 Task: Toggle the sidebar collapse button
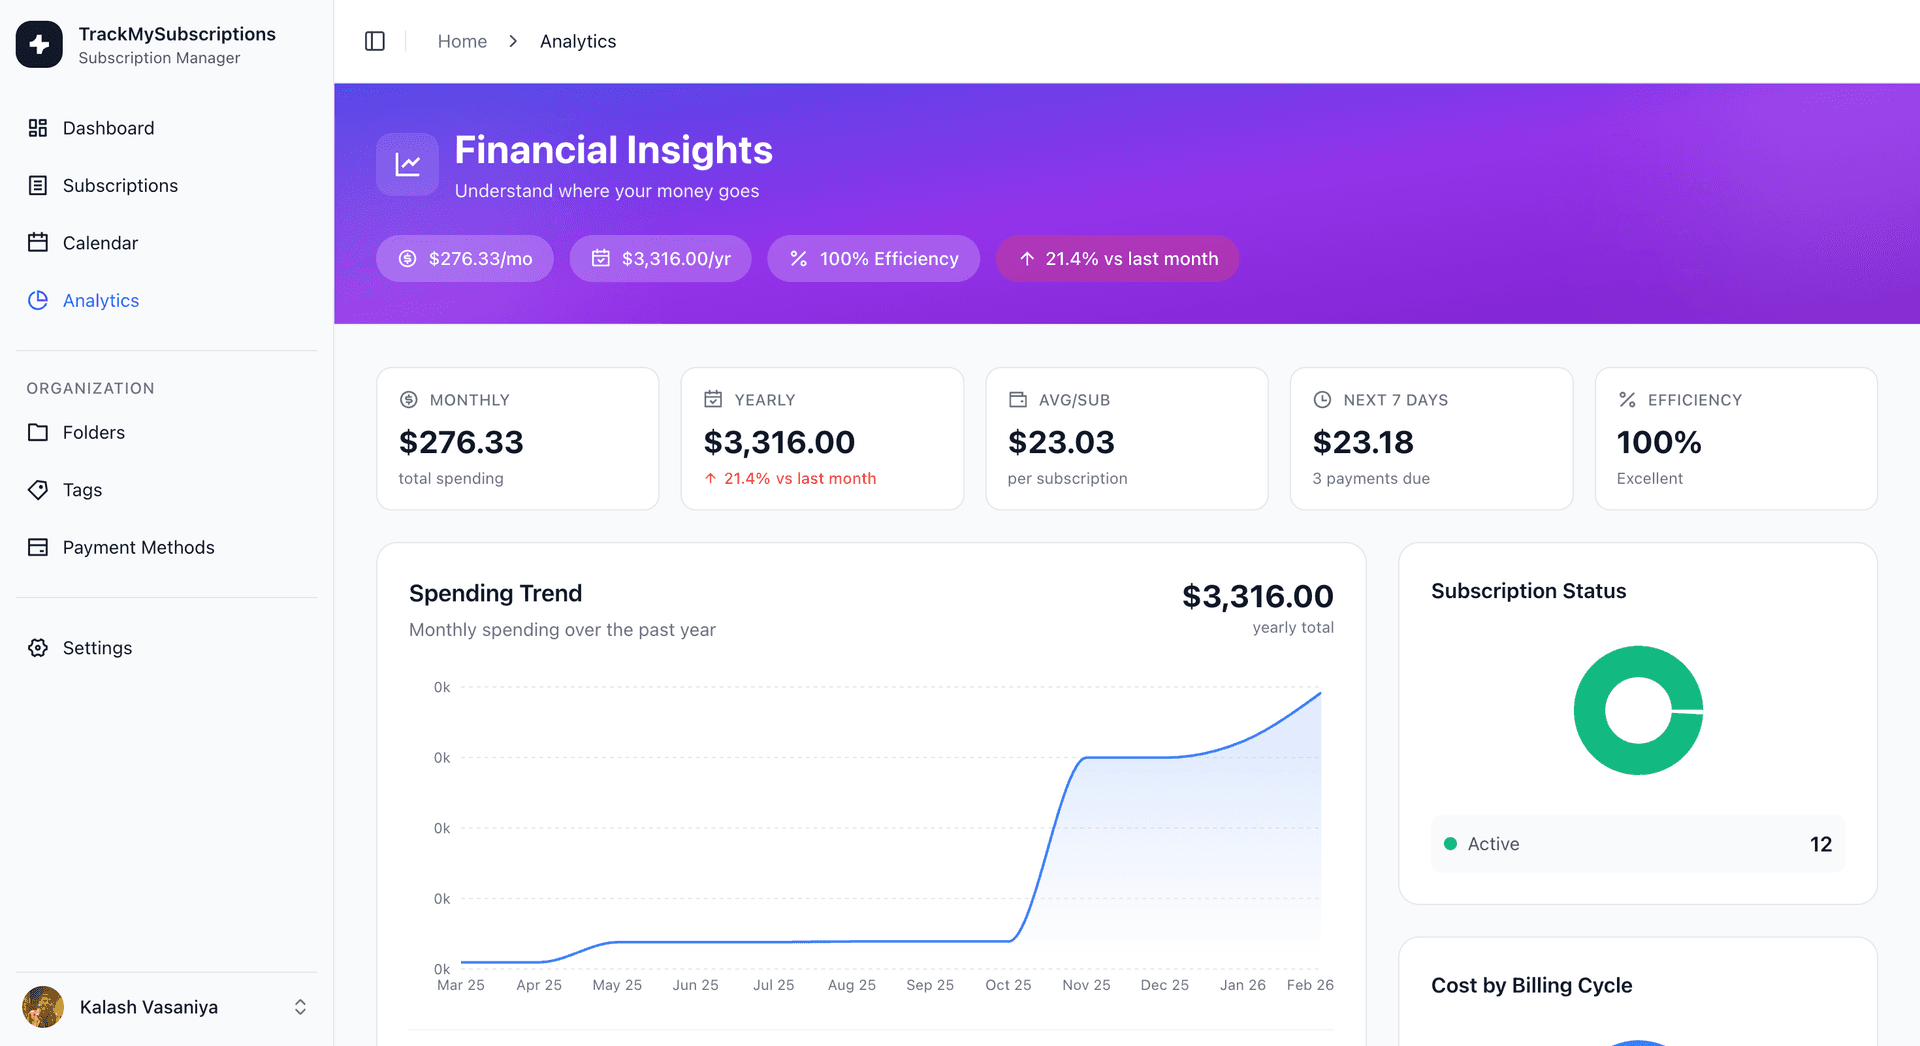[x=375, y=41]
